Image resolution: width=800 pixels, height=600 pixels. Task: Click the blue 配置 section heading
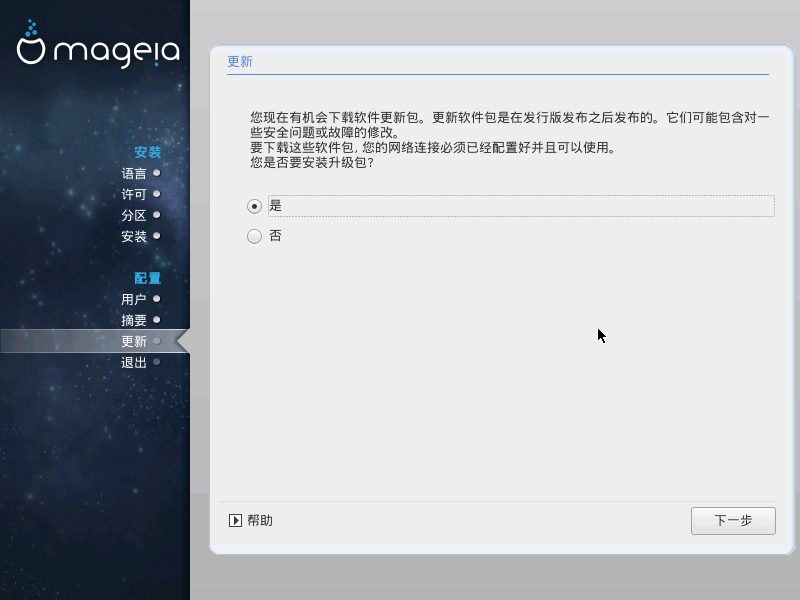147,278
